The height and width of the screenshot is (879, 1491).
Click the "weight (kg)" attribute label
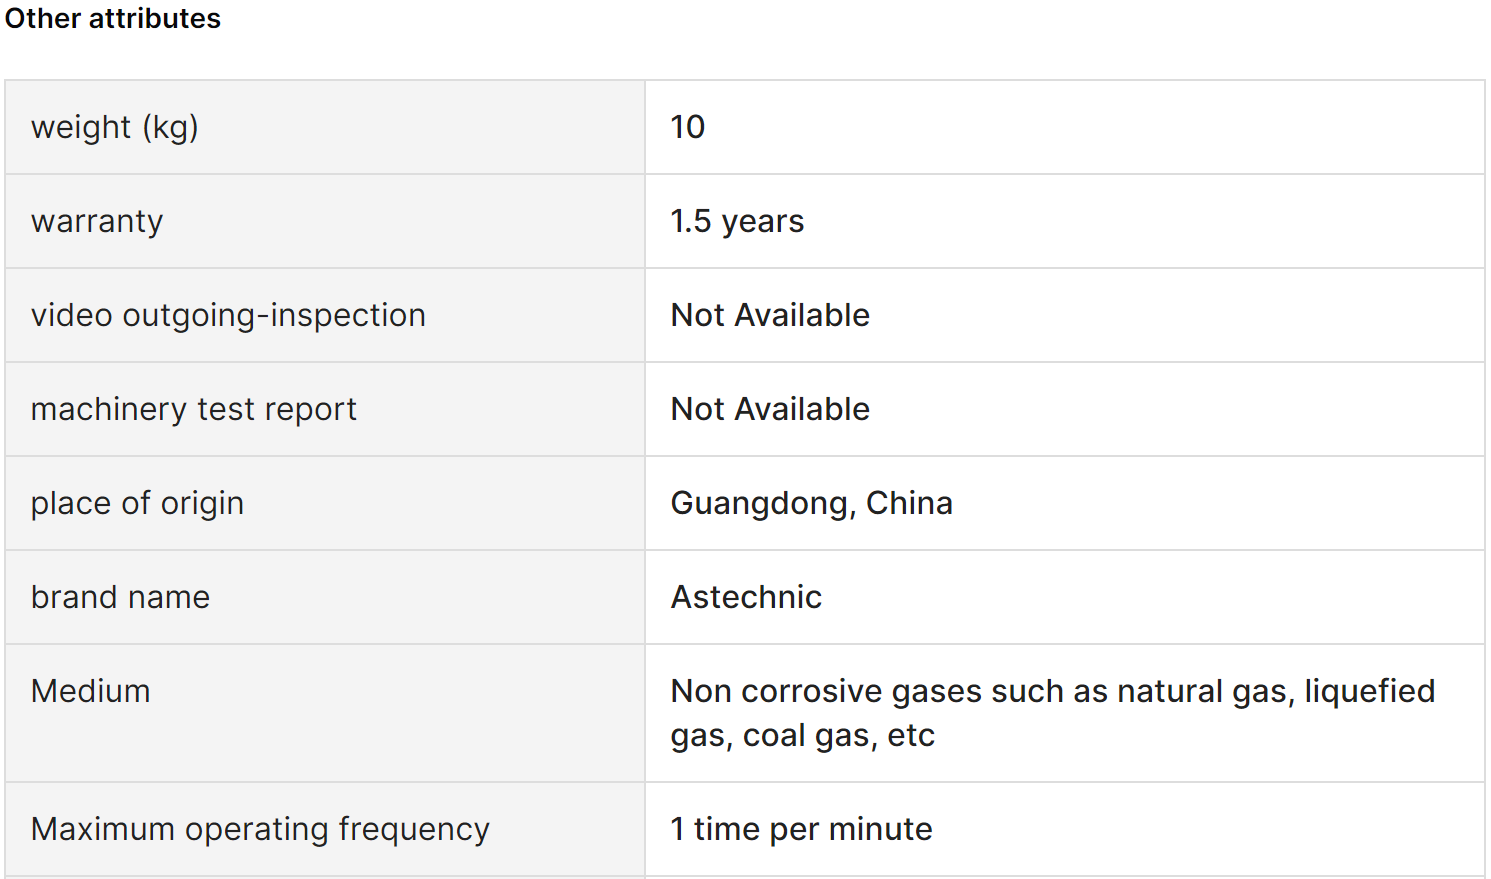tap(115, 128)
